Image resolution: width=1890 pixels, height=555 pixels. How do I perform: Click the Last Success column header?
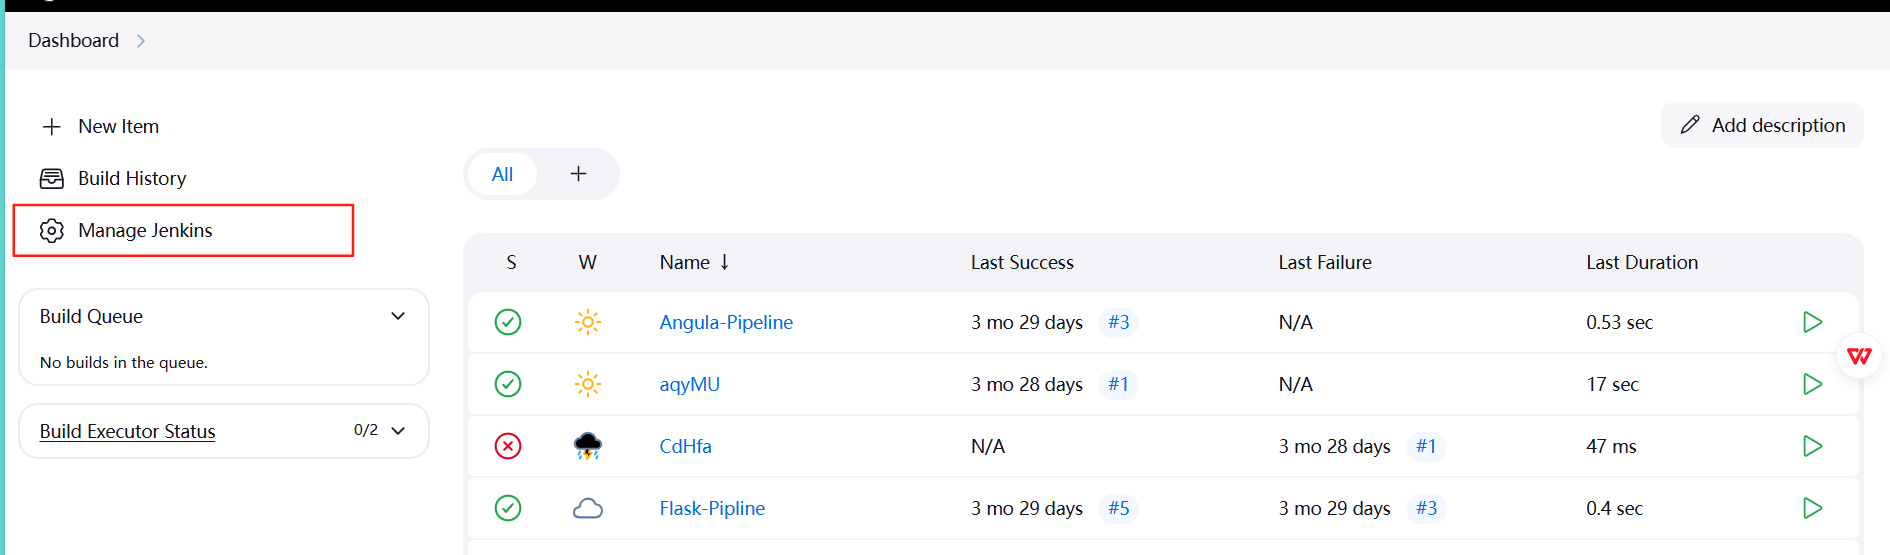coord(1022,262)
